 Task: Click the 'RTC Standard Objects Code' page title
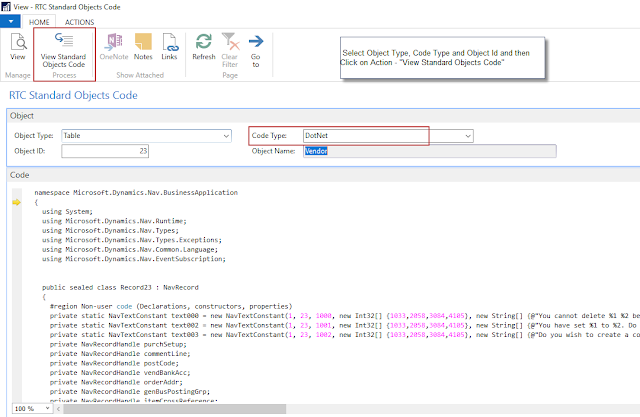tap(73, 95)
